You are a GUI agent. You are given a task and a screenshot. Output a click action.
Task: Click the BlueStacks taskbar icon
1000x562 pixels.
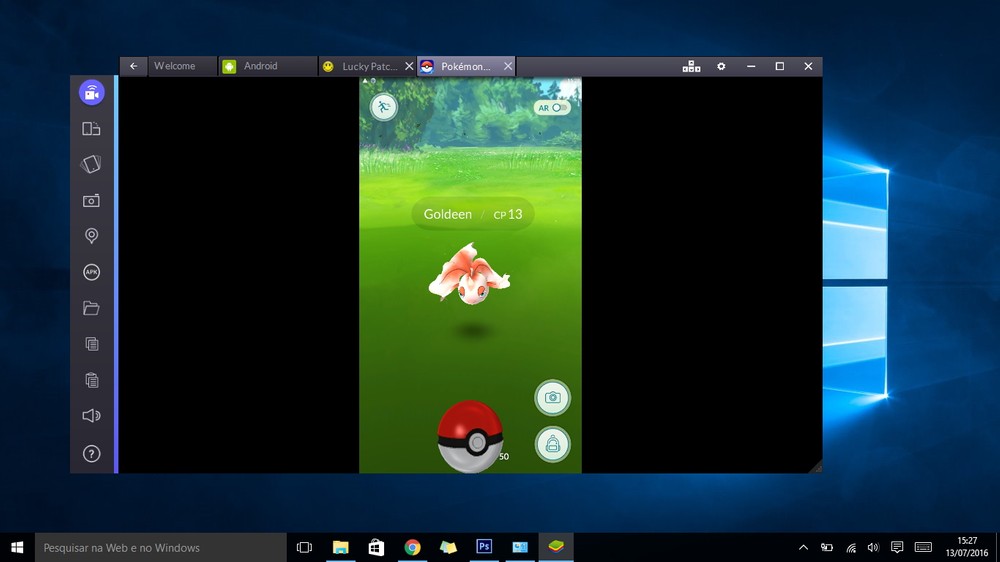coord(556,547)
